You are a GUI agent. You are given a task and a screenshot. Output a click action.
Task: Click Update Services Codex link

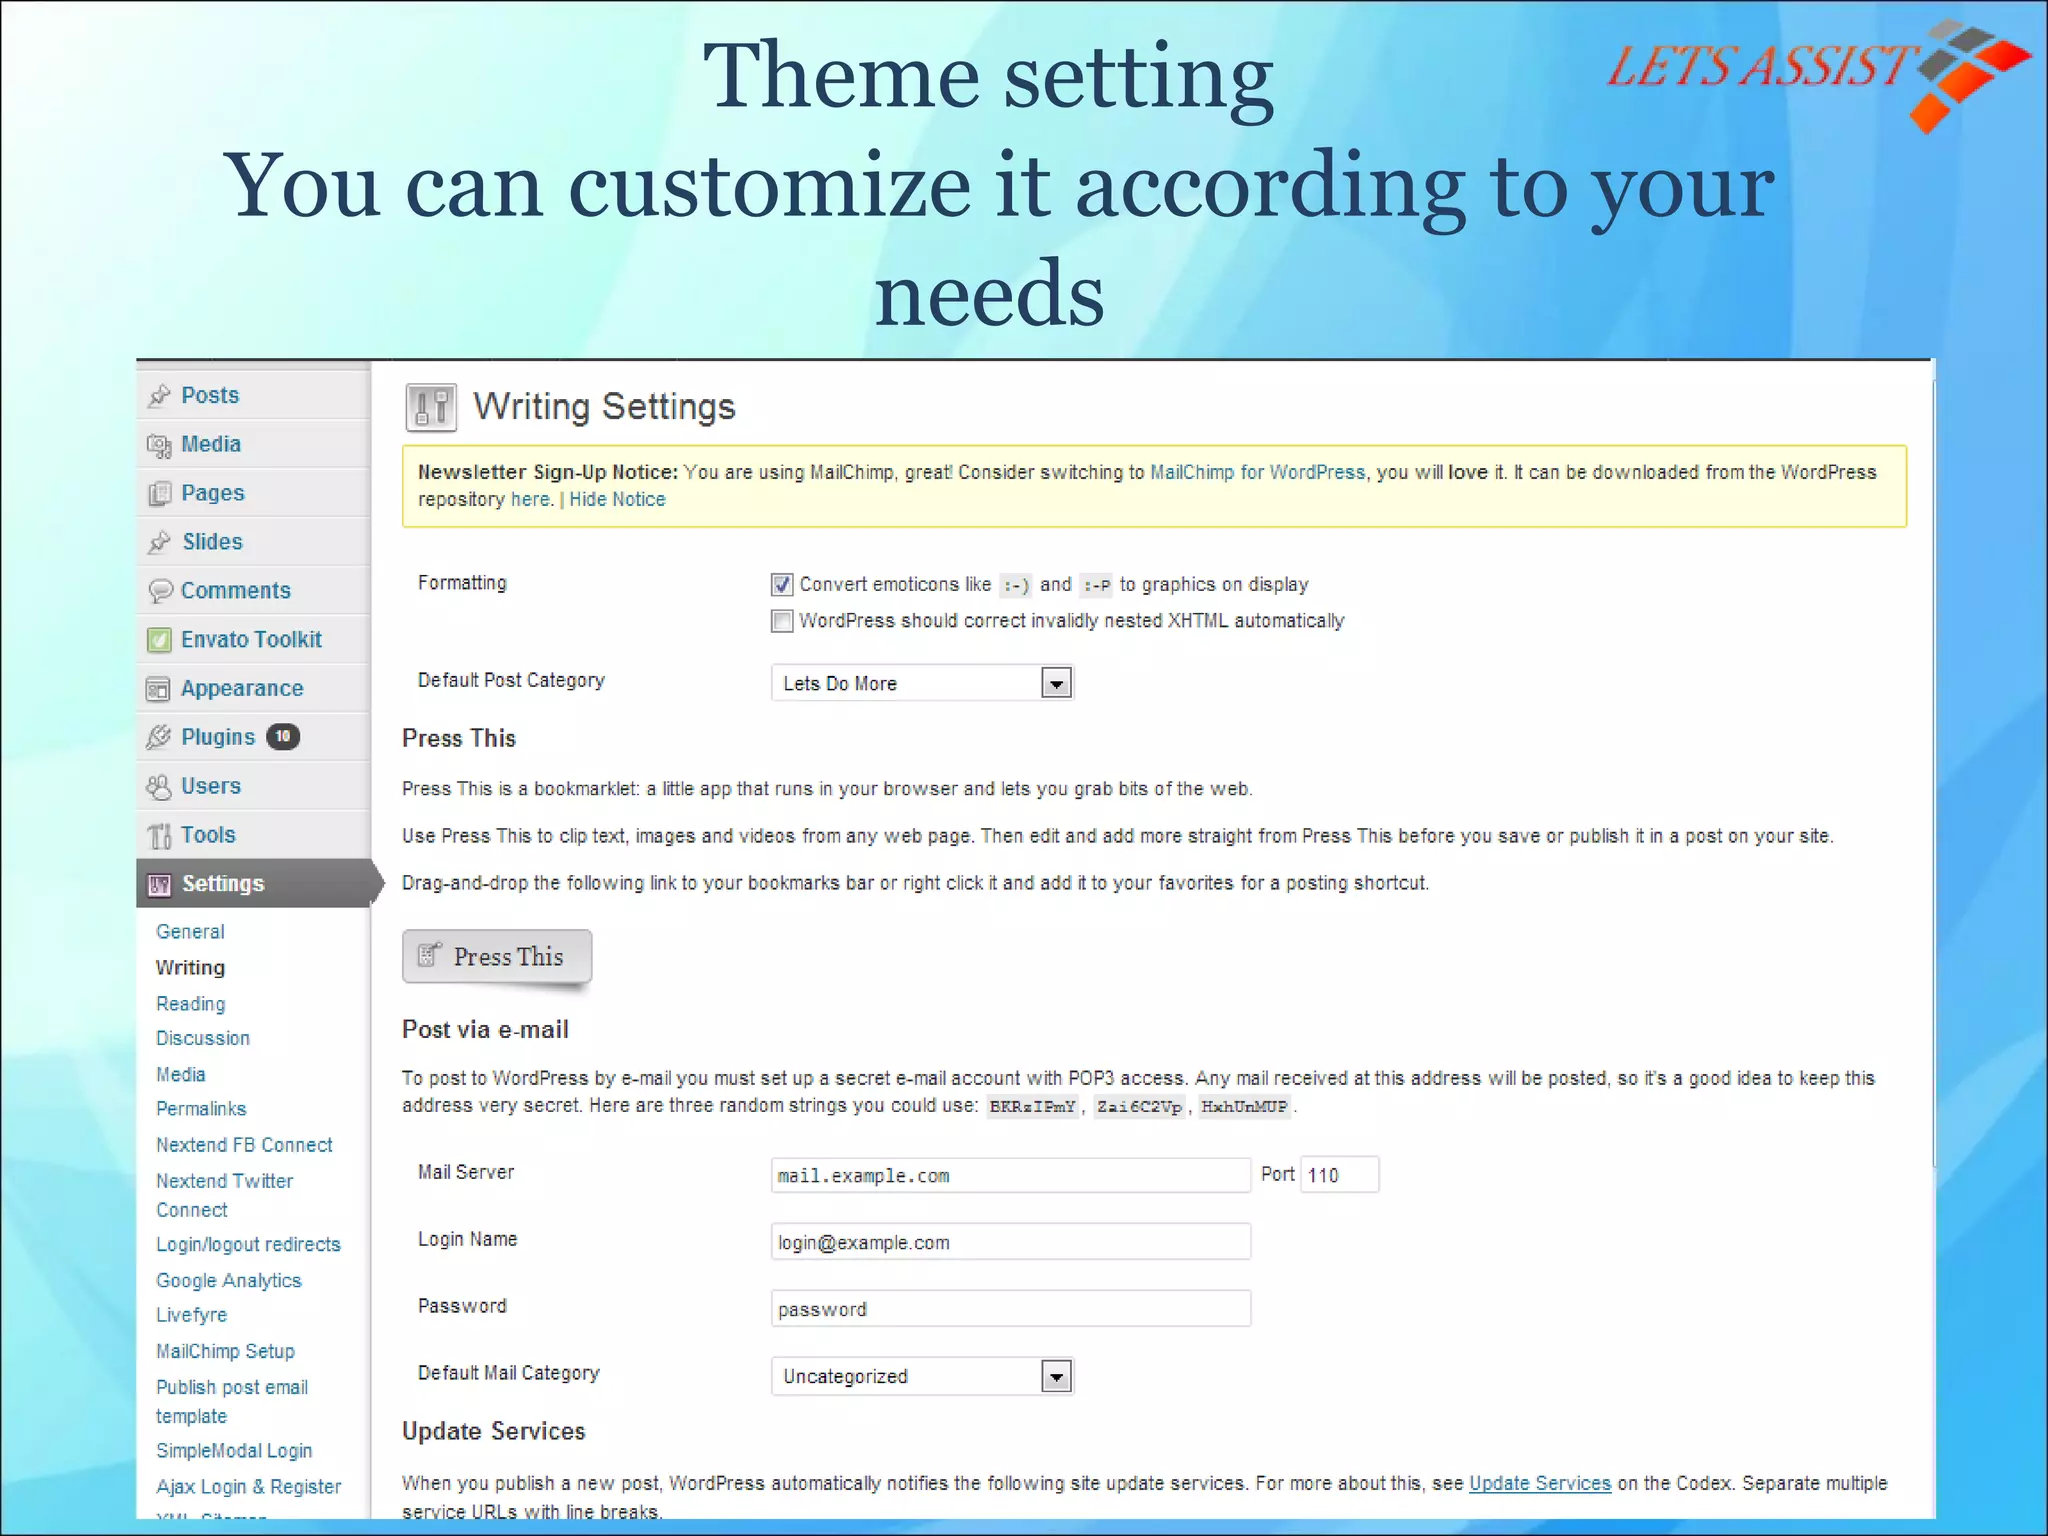1540,1484
